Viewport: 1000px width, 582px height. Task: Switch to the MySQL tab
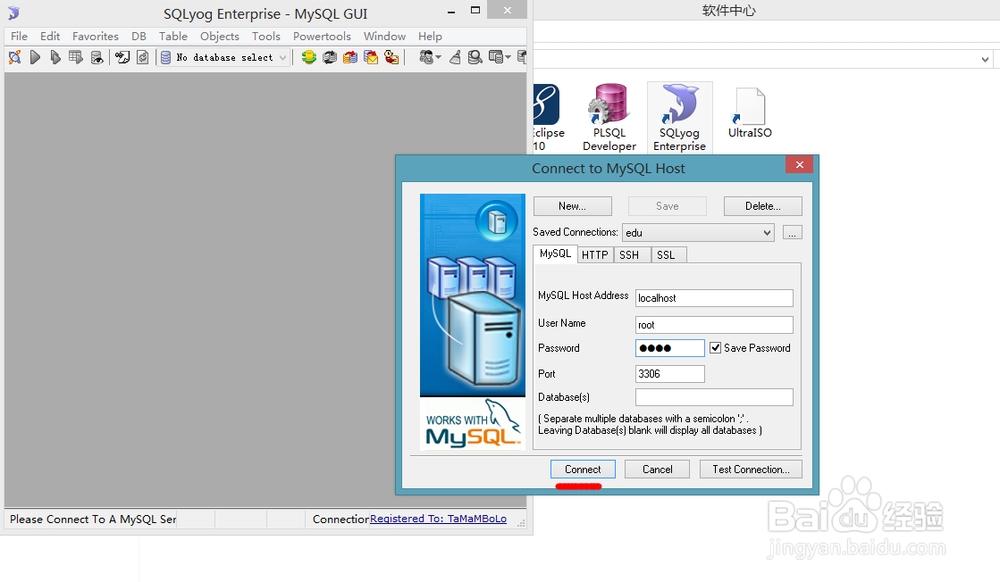555,254
